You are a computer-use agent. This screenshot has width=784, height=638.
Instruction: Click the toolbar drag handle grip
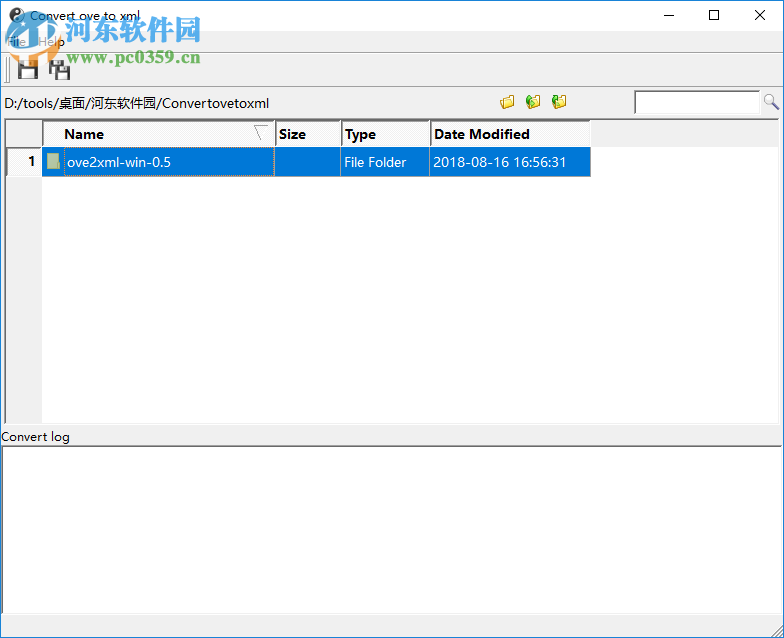coord(8,70)
